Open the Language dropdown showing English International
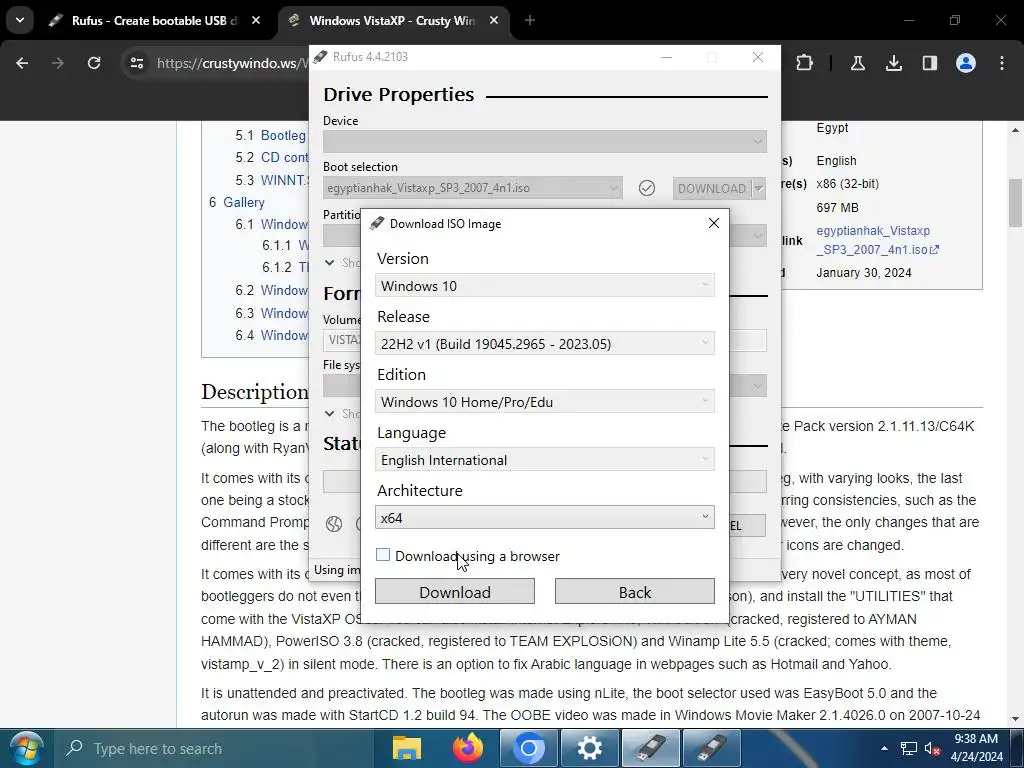Screen dimensions: 1024x768 point(545,460)
